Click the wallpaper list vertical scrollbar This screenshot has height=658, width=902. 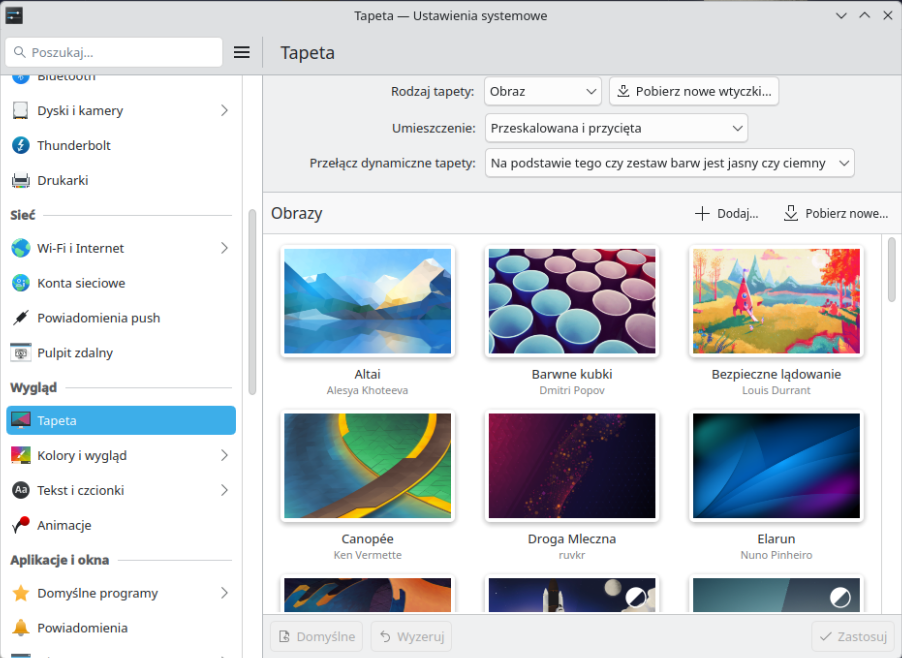coord(892,270)
